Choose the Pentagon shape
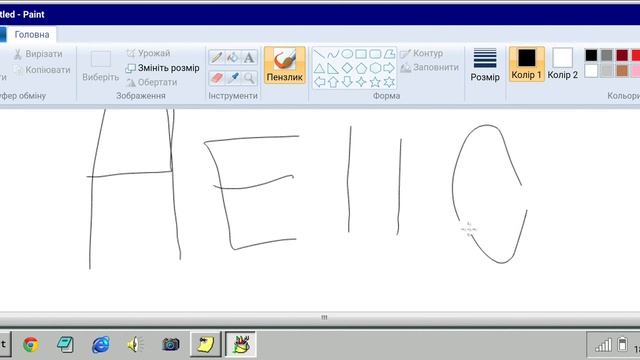 coord(361,68)
